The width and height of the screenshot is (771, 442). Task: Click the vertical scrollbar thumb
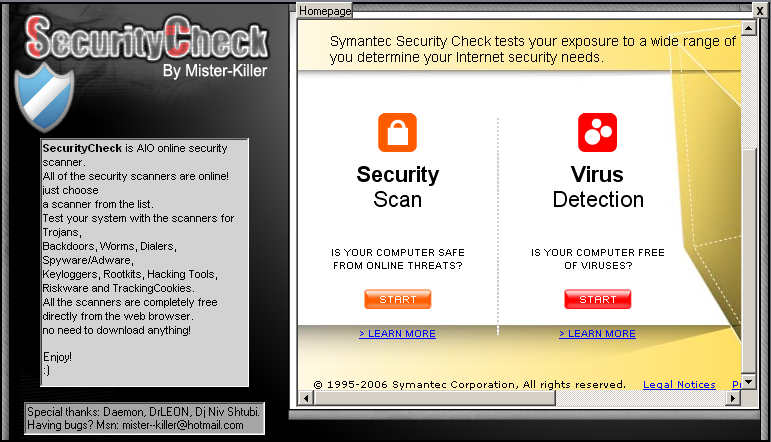coord(748,260)
